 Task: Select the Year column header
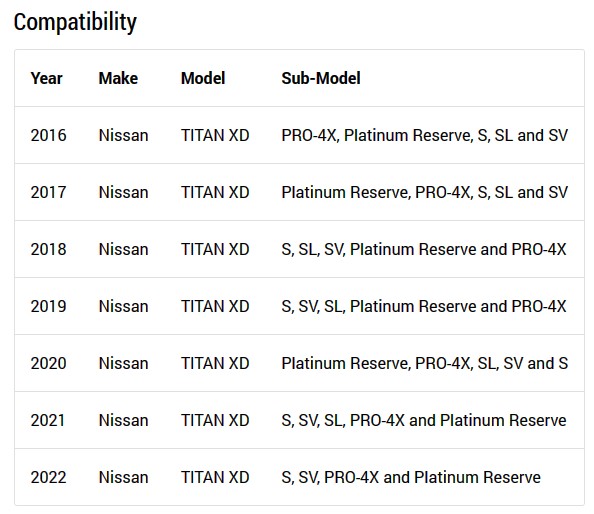tap(46, 78)
